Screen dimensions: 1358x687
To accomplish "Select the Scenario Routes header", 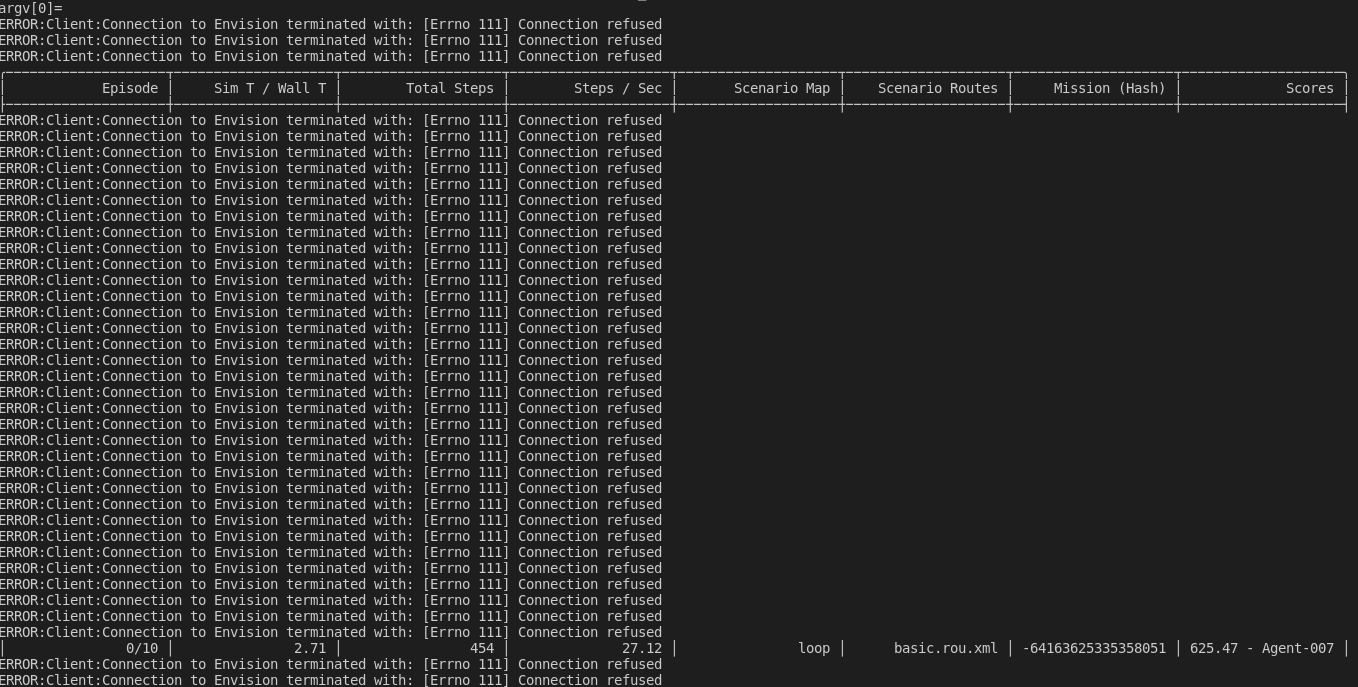I will (936, 88).
